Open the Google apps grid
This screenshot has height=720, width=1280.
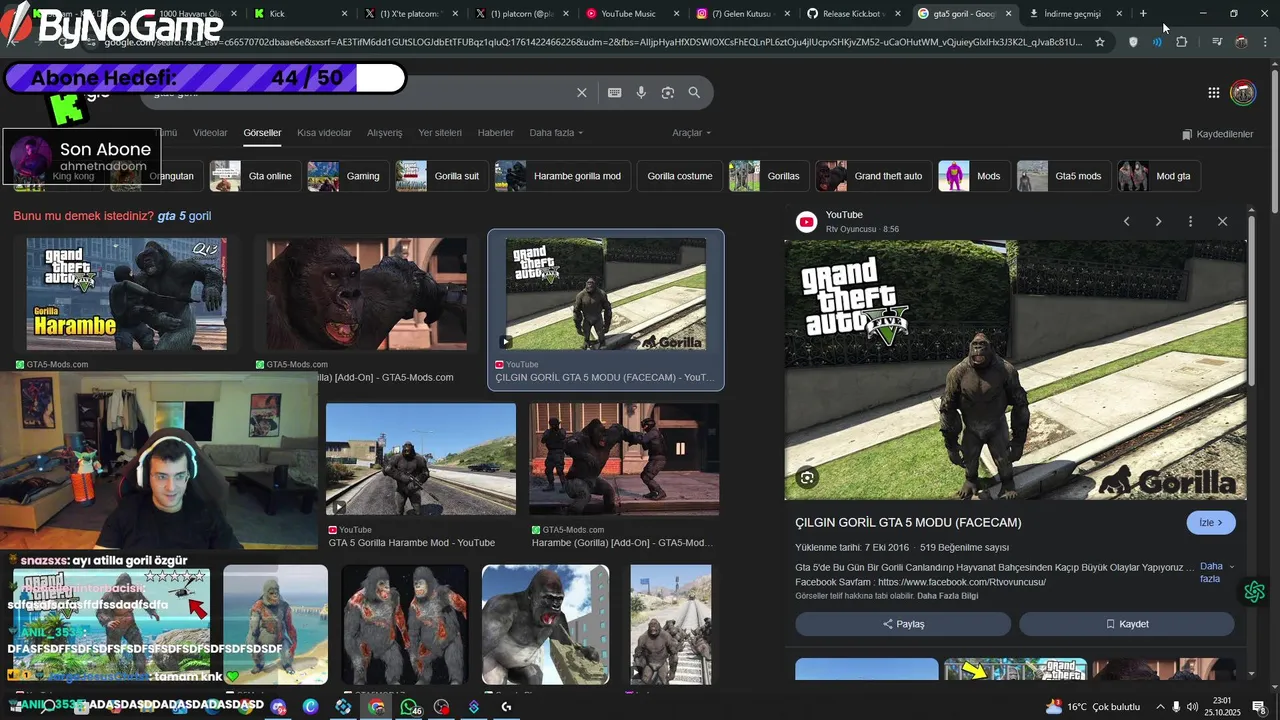[1213, 93]
